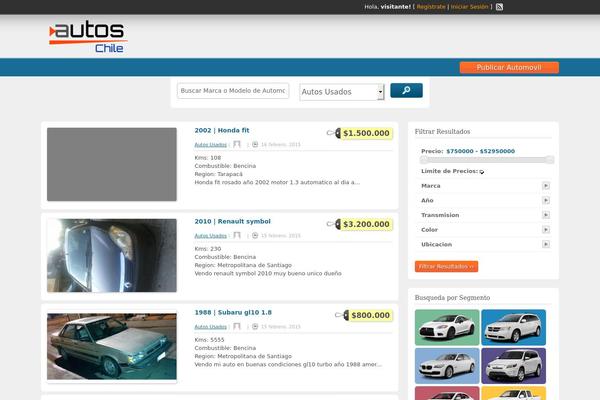This screenshot has width=600, height=400.
Task: Open the RSS feed icon
Action: click(499, 7)
